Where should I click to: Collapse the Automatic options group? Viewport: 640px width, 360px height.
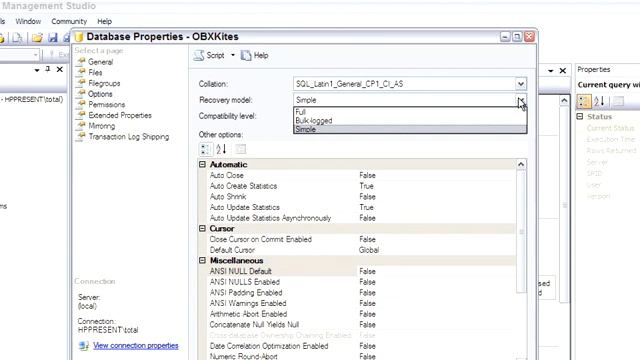pyautogui.click(x=202, y=164)
